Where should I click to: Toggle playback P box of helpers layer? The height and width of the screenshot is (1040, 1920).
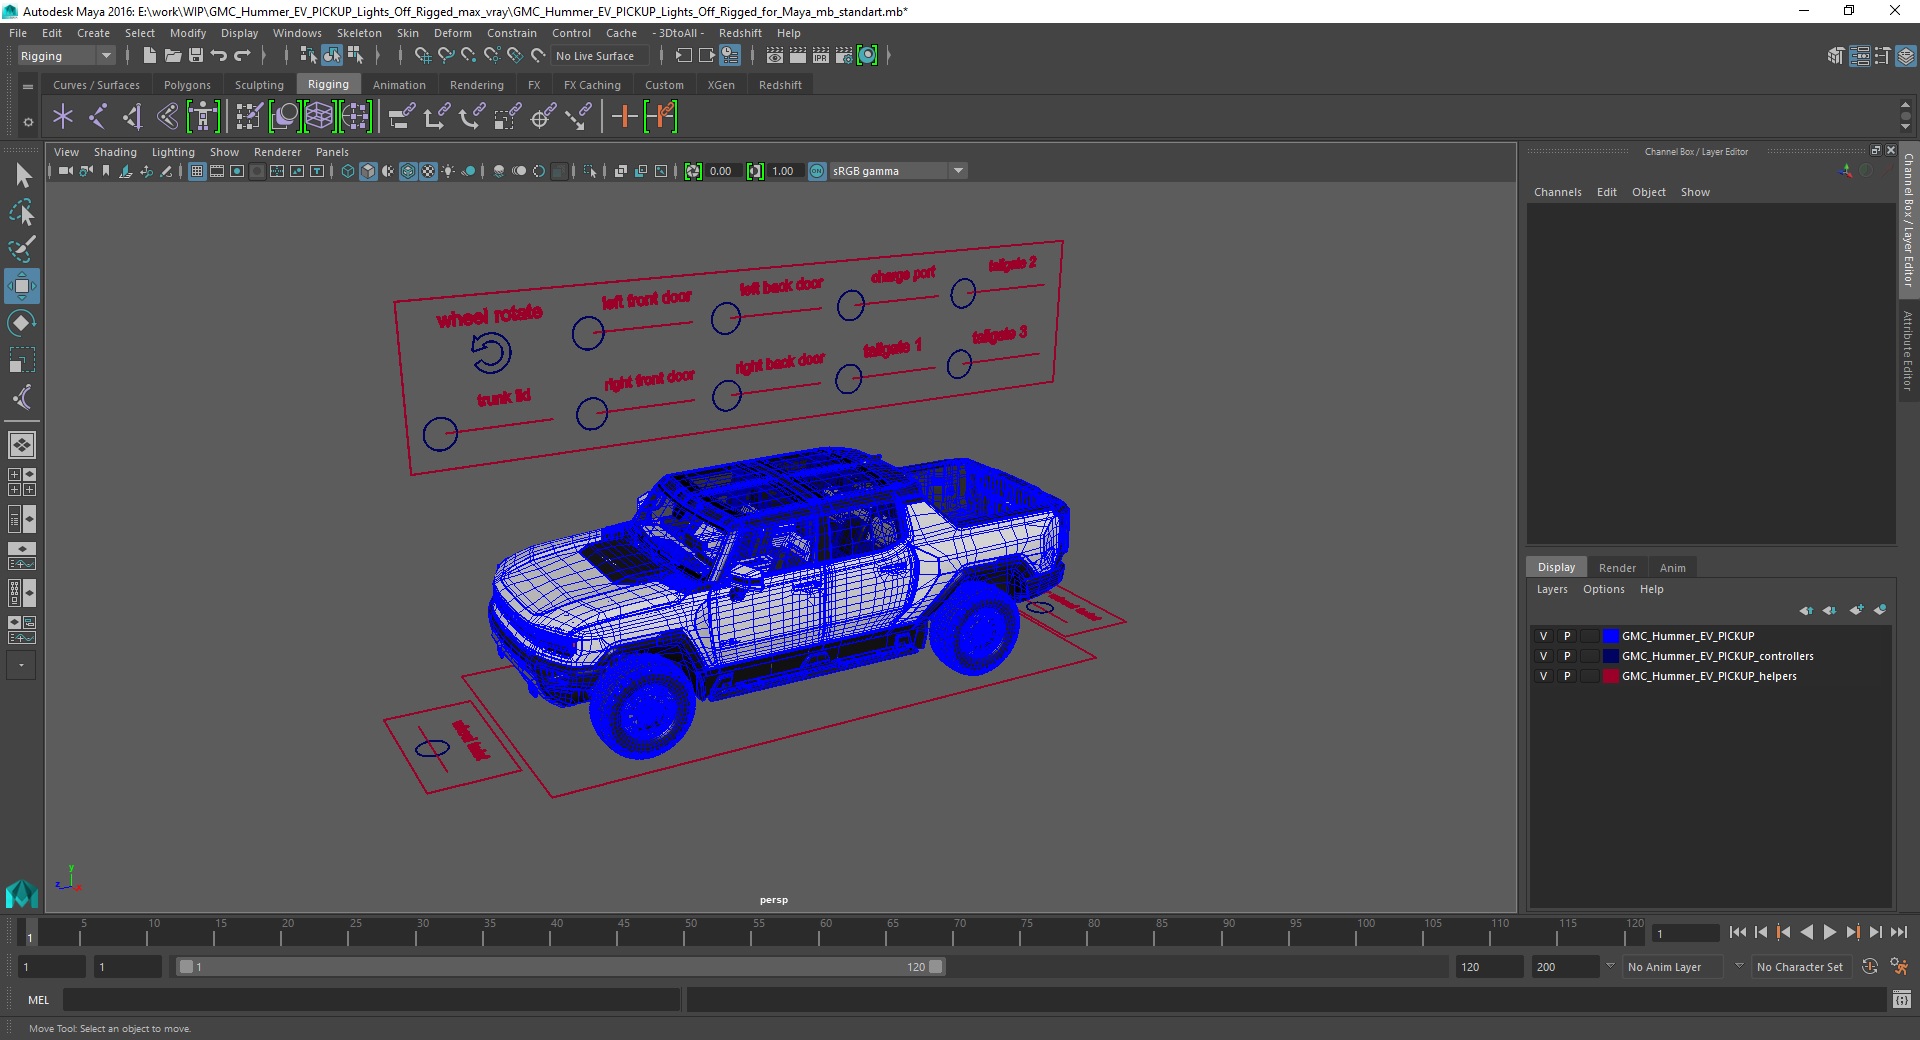(1567, 676)
